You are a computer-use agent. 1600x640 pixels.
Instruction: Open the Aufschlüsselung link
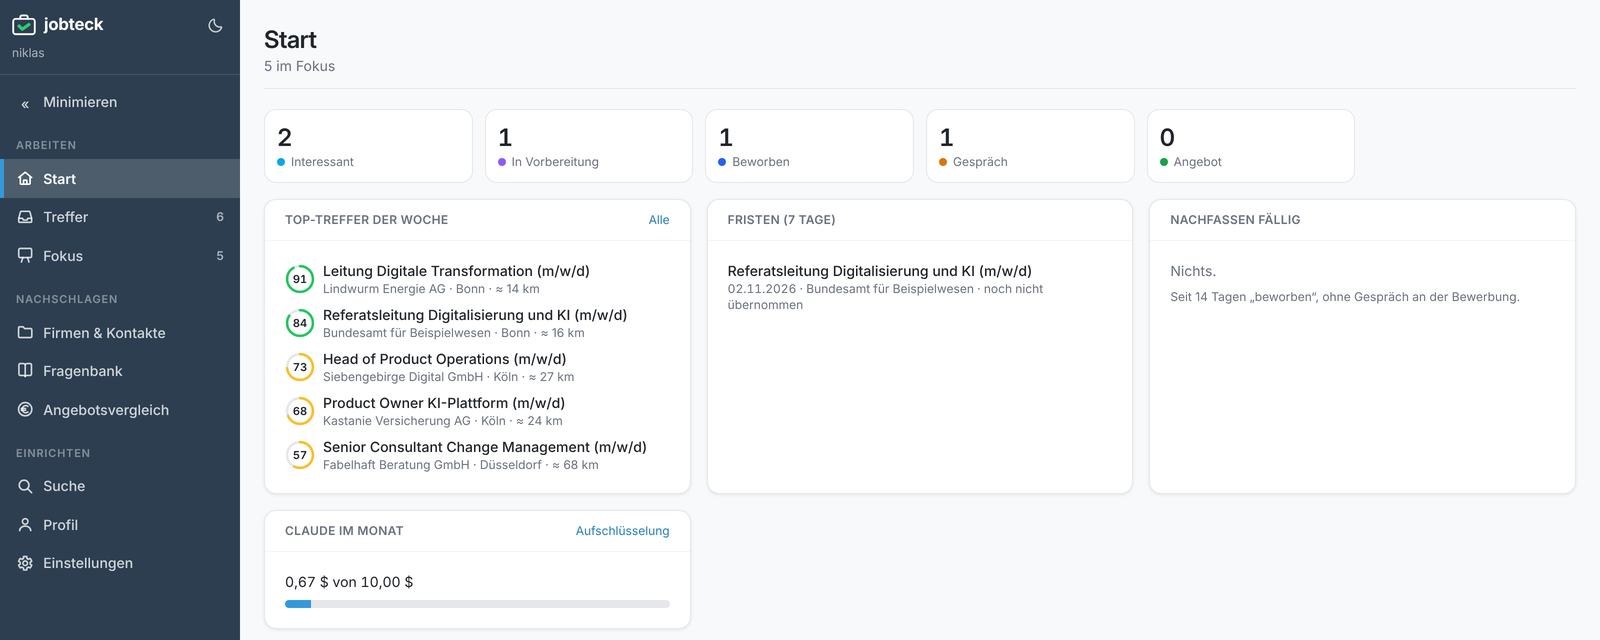622,531
